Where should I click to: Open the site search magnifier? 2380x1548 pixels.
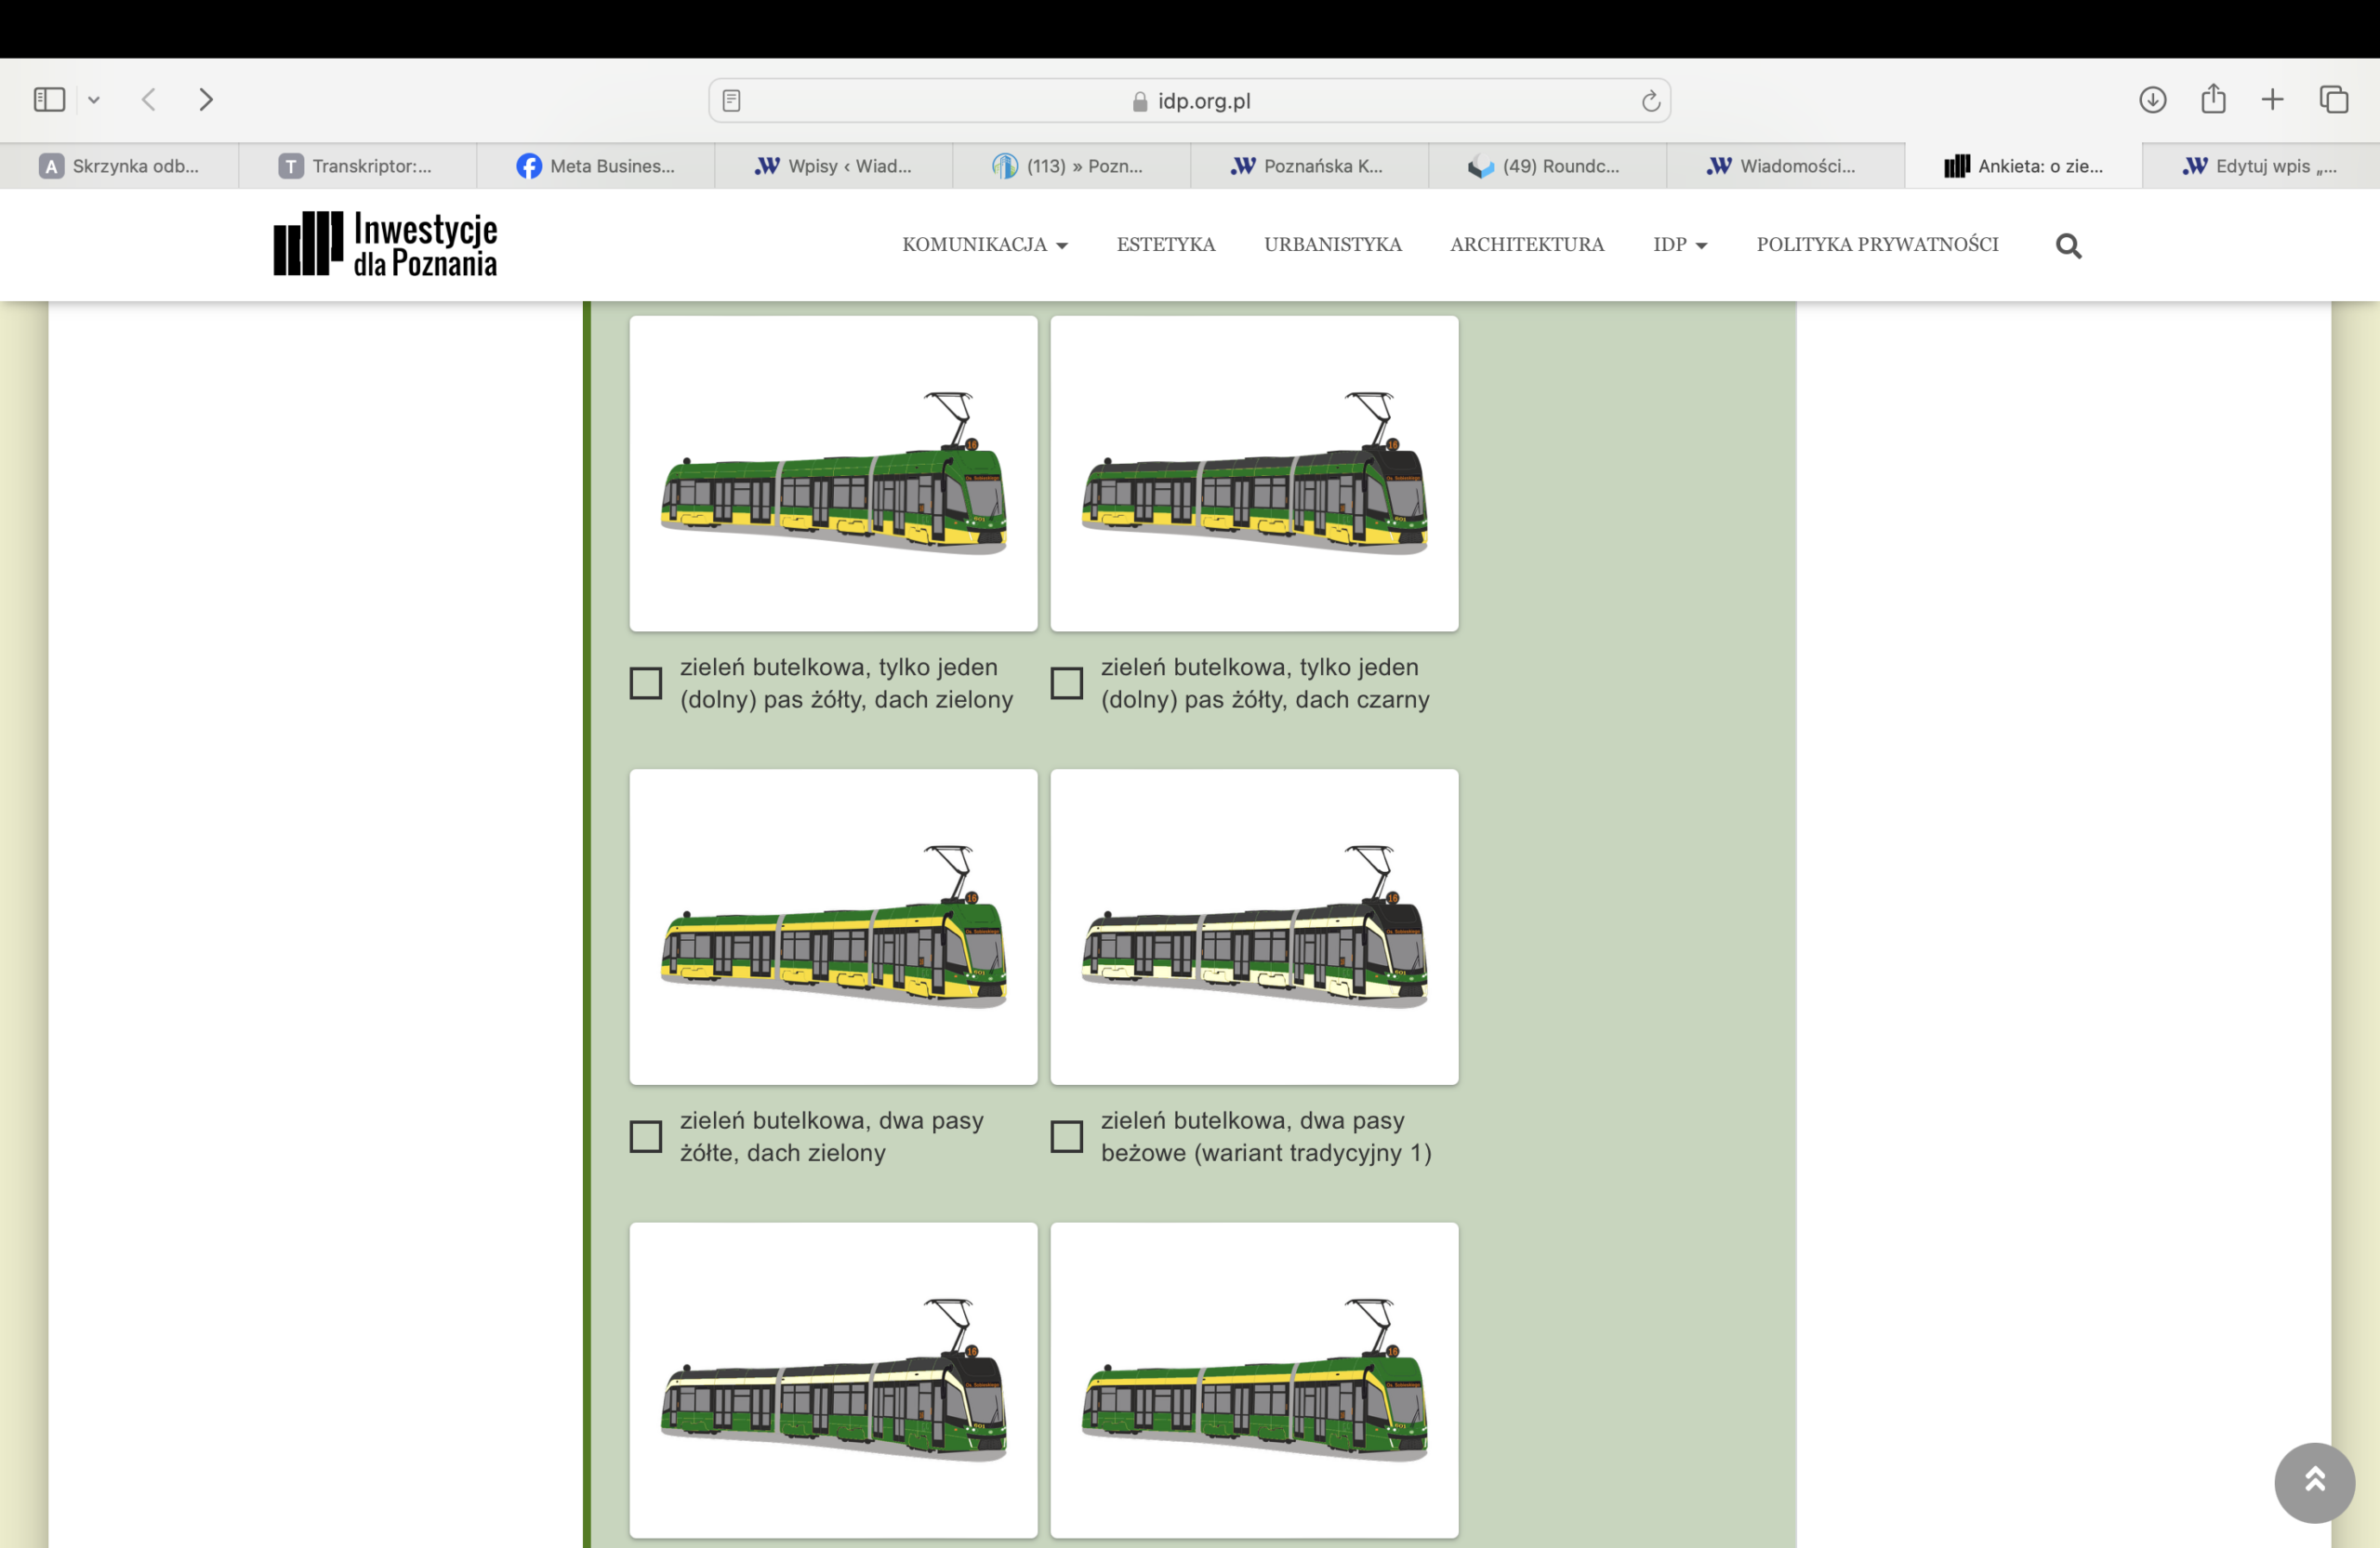[x=2068, y=246]
